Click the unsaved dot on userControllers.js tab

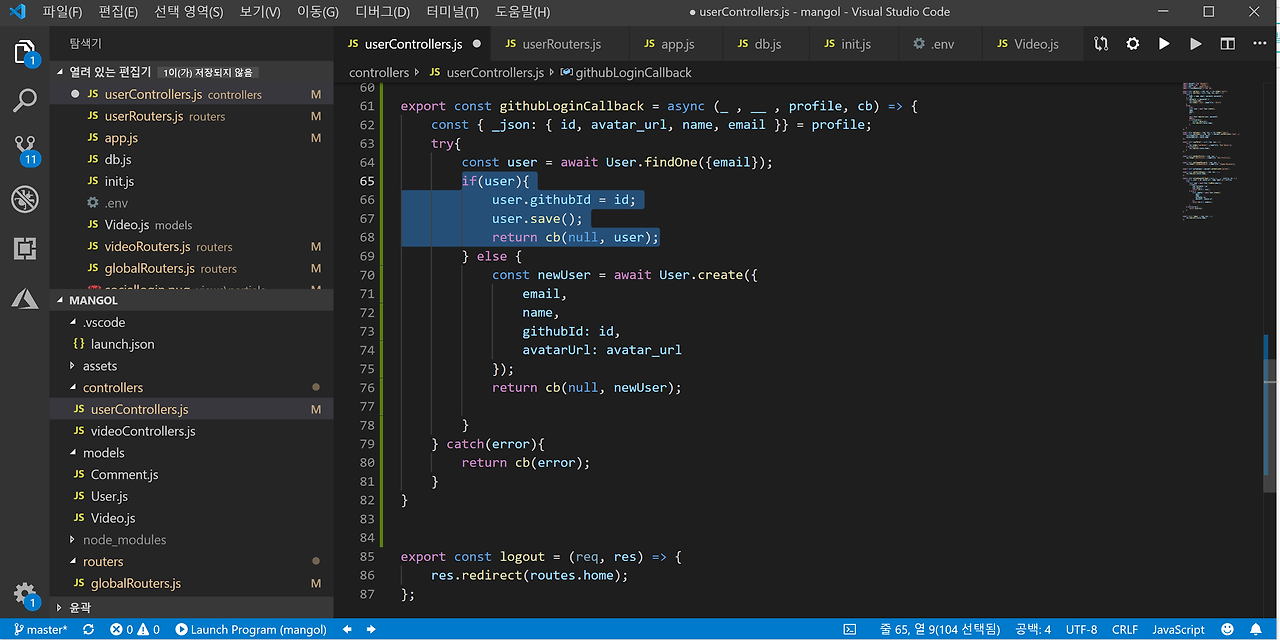tap(476, 44)
